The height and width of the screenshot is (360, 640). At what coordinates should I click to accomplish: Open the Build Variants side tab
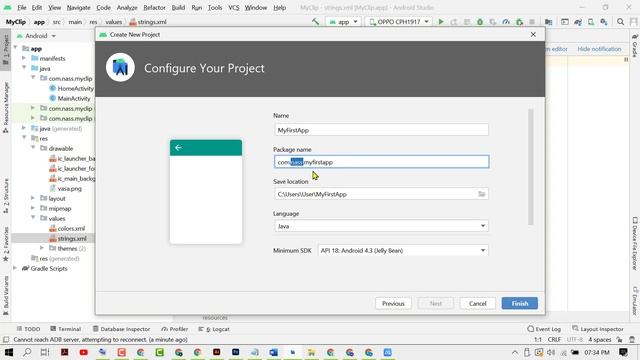[6, 295]
